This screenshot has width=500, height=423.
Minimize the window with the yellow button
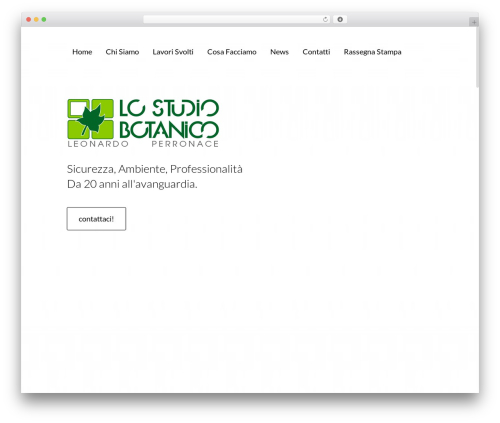pyautogui.click(x=36, y=19)
